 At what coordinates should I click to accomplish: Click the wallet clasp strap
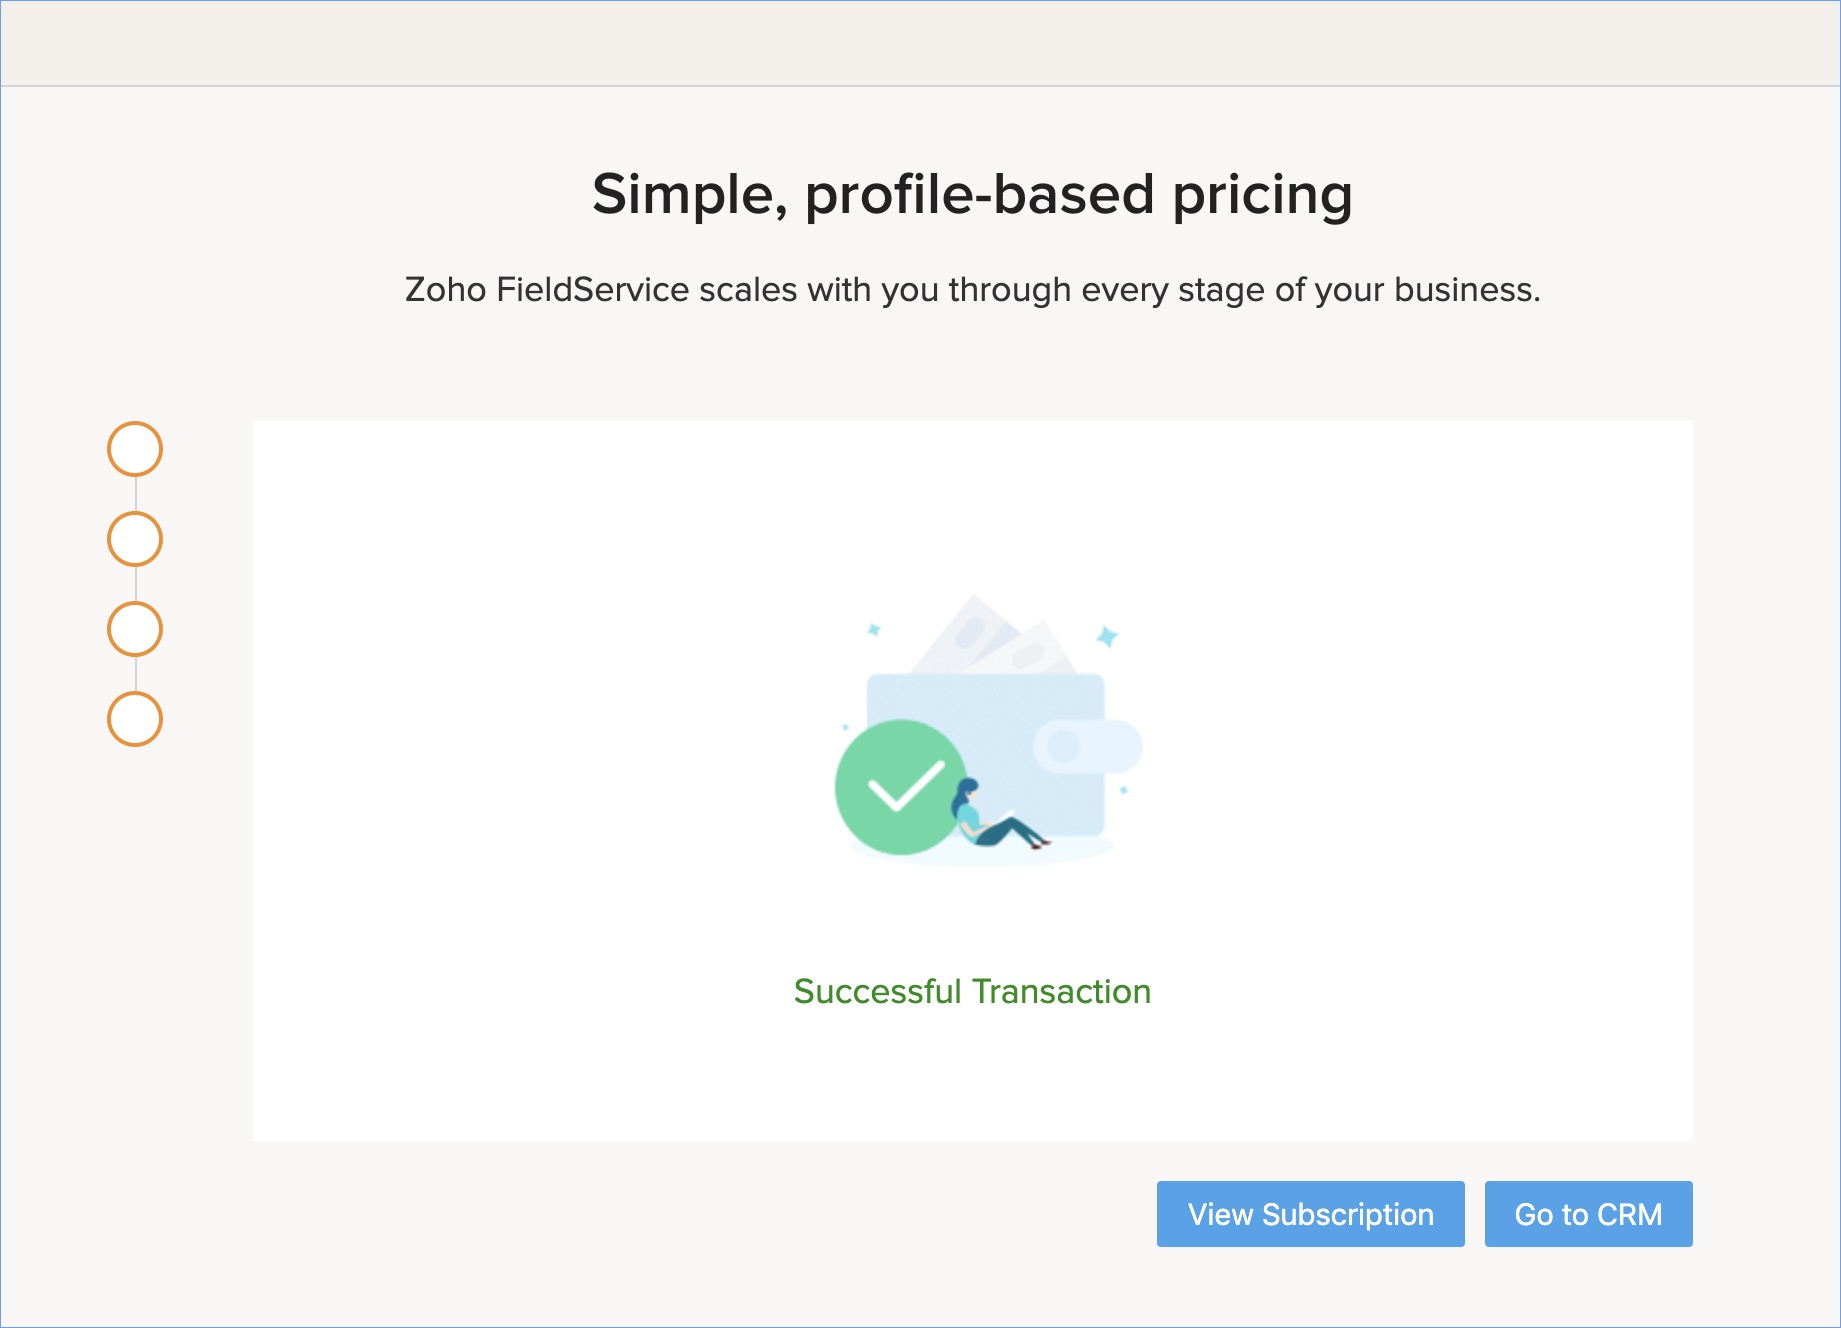point(1088,746)
